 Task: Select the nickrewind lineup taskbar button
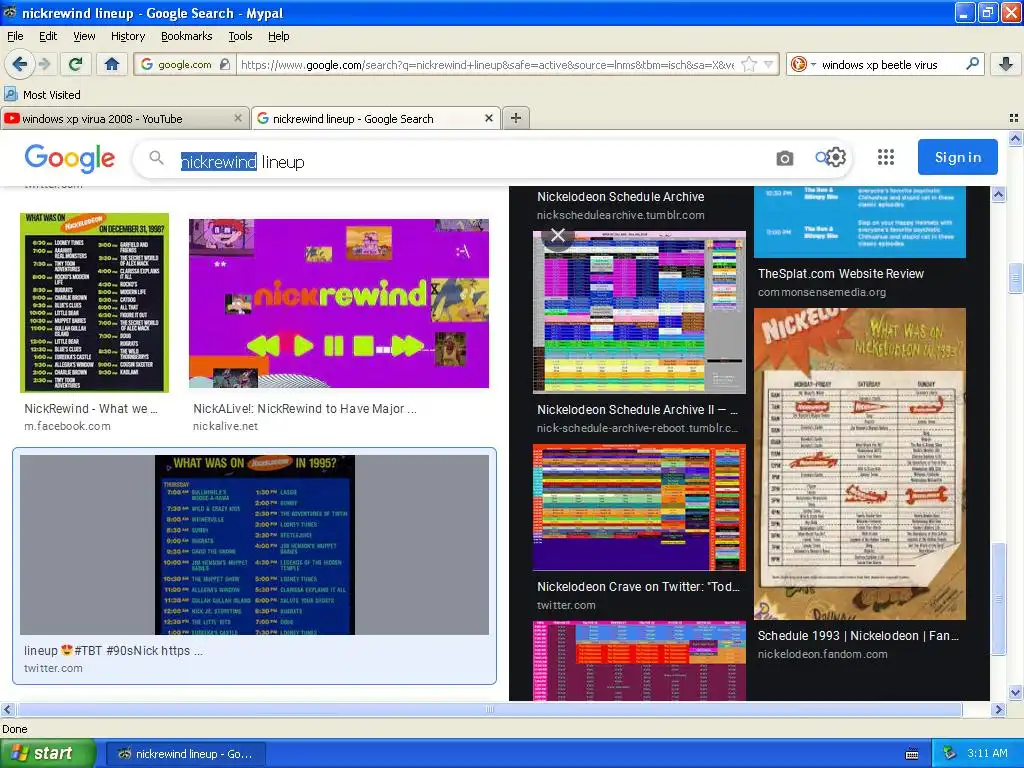(186, 754)
